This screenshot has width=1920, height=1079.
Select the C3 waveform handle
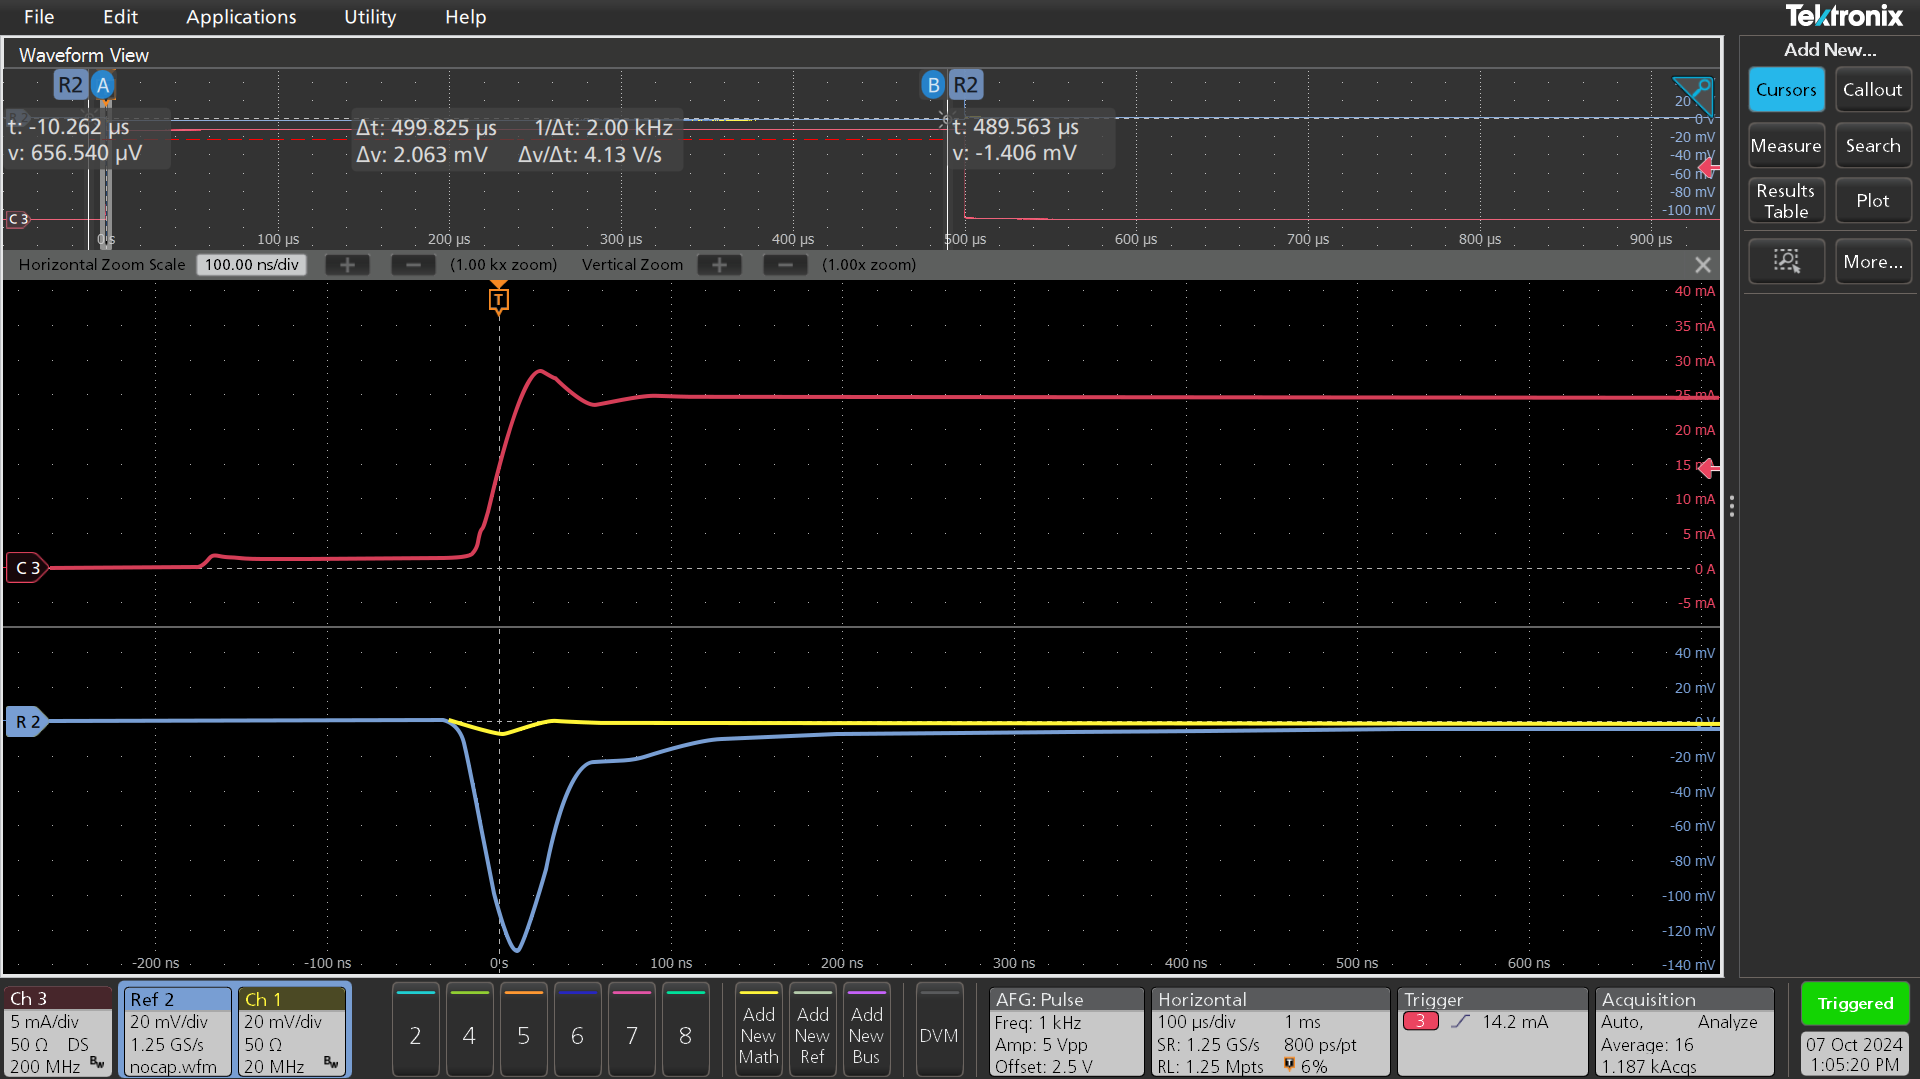pyautogui.click(x=27, y=568)
